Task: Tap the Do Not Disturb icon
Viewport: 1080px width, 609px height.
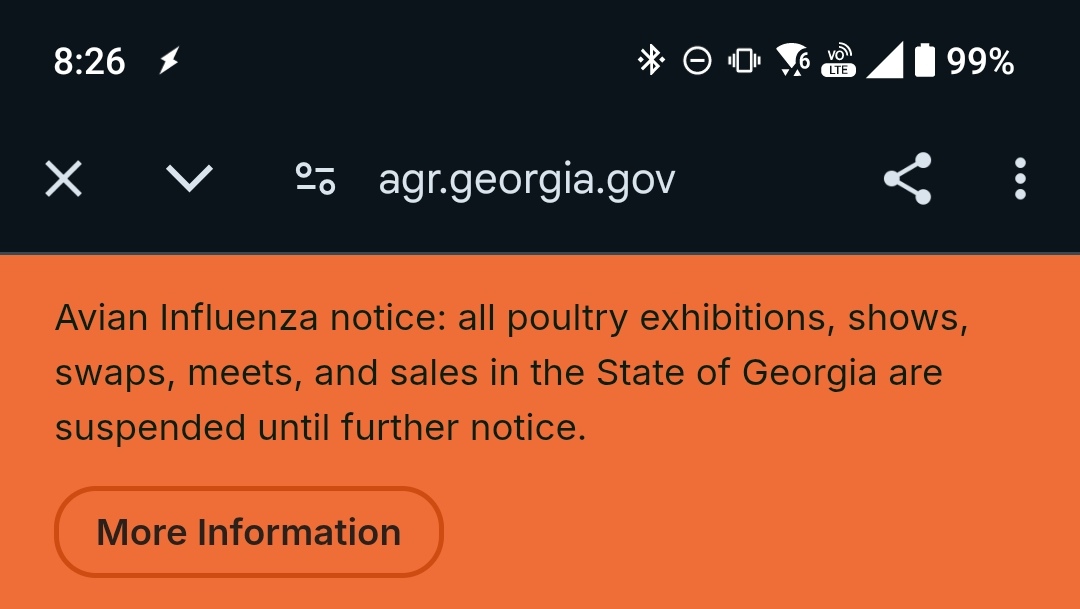Action: (x=697, y=61)
